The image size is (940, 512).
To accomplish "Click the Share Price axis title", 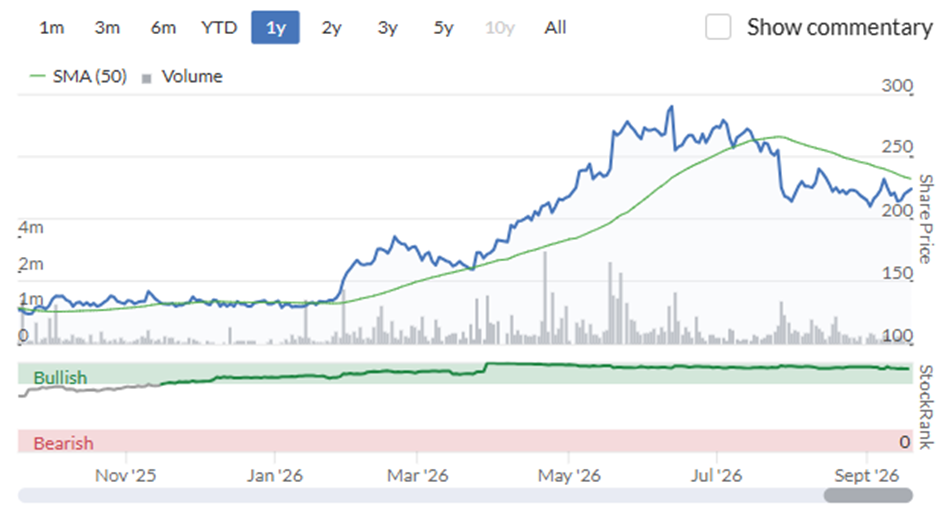I will coord(926,219).
